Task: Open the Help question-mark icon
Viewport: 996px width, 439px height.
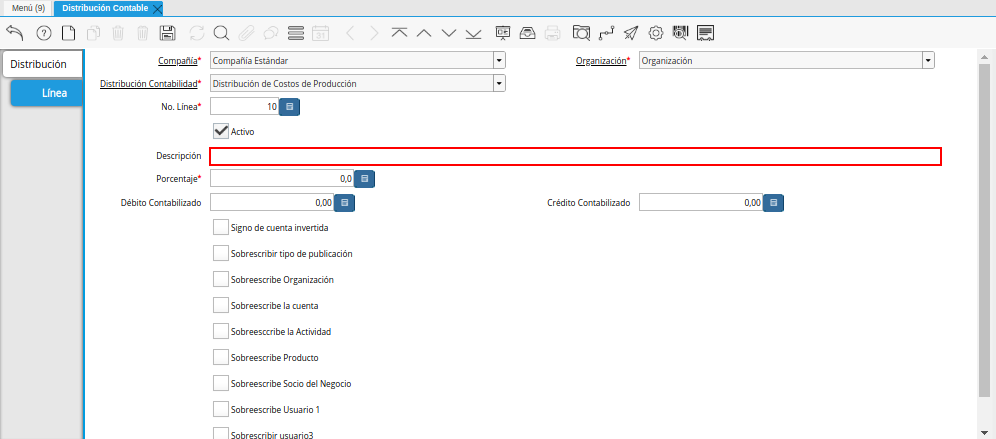Action: point(43,33)
